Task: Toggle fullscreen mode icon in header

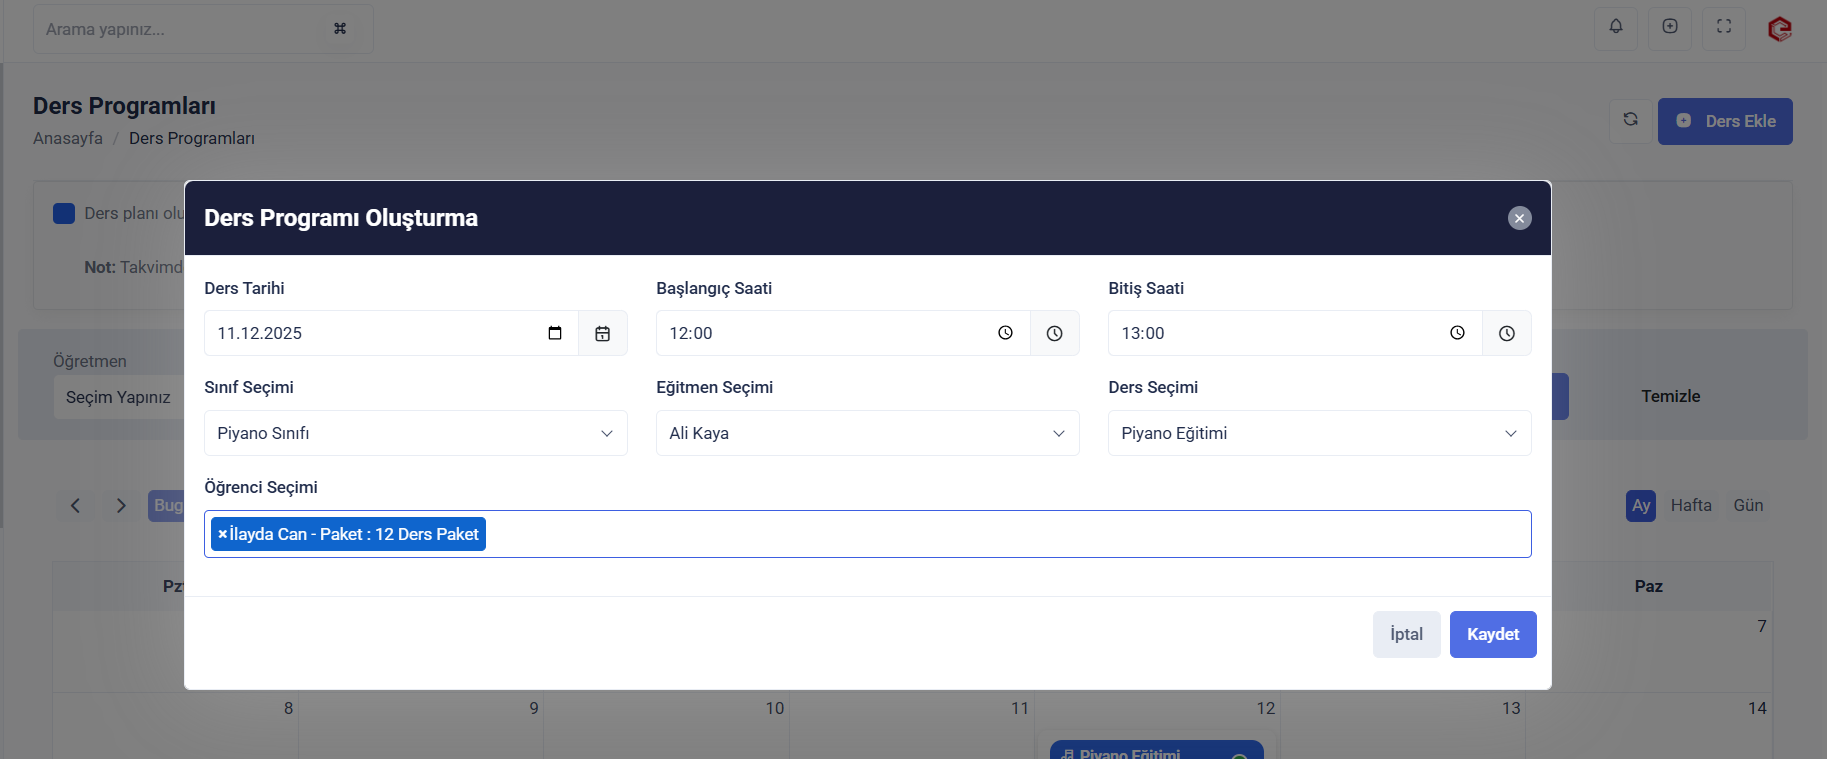Action: [x=1723, y=27]
